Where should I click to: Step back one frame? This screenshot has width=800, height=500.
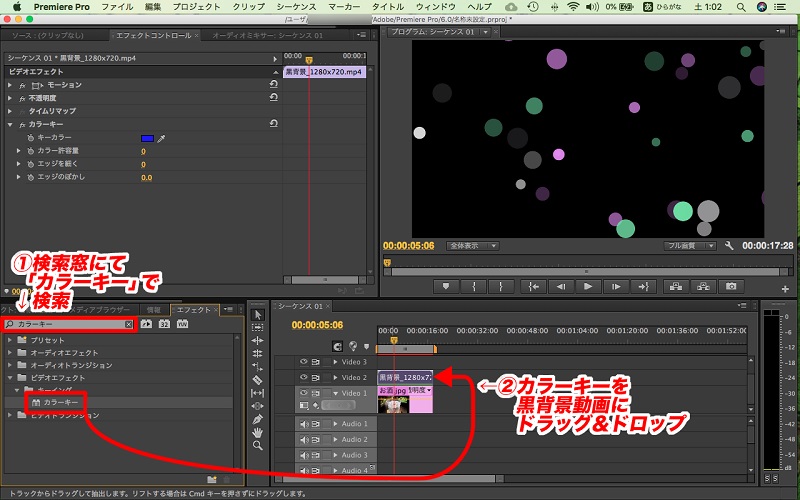point(561,287)
